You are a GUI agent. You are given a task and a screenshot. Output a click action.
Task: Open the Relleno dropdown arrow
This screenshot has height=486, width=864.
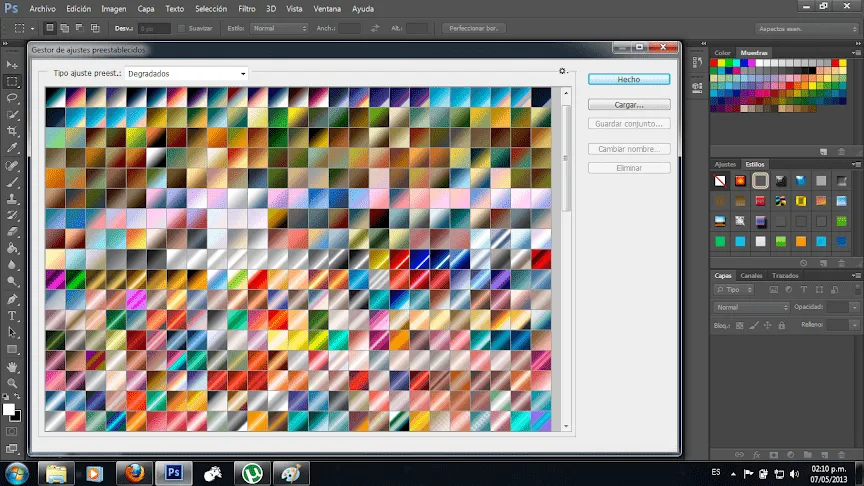[x=854, y=325]
